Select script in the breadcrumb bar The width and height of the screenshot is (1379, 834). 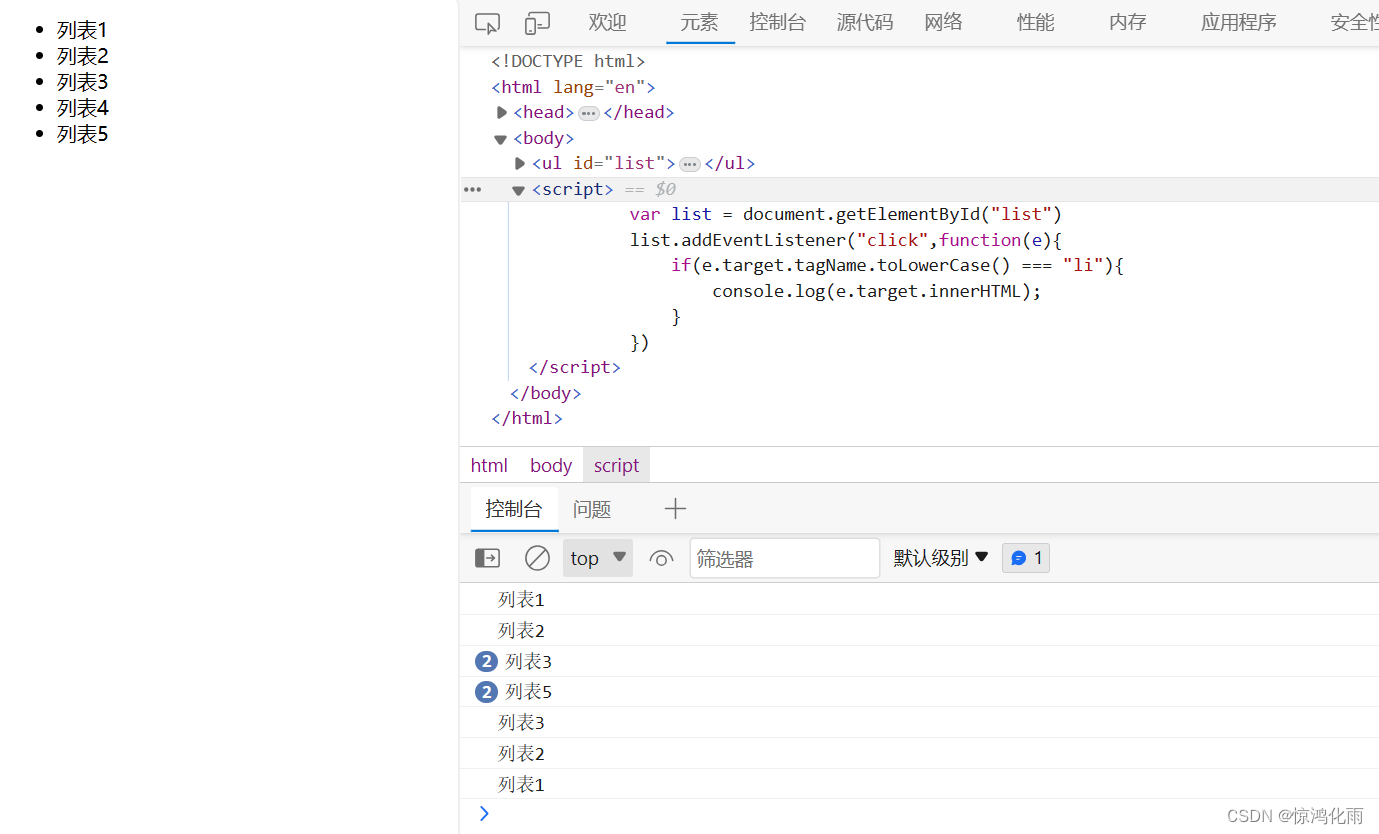tap(616, 465)
